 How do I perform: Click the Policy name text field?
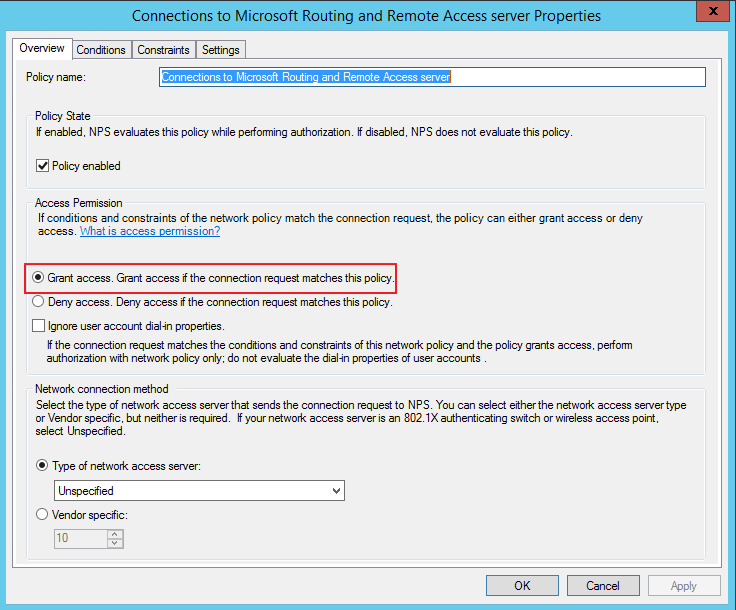click(432, 77)
